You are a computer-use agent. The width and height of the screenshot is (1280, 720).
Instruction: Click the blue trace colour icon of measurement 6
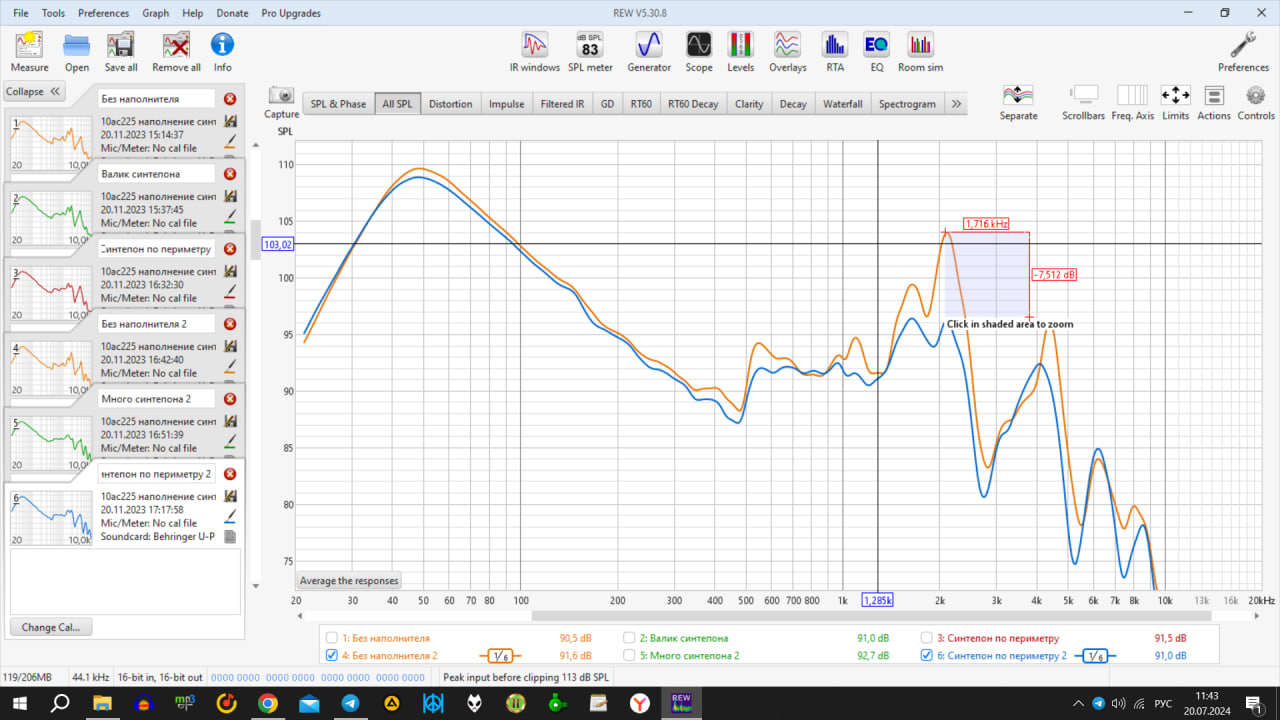pyautogui.click(x=230, y=516)
